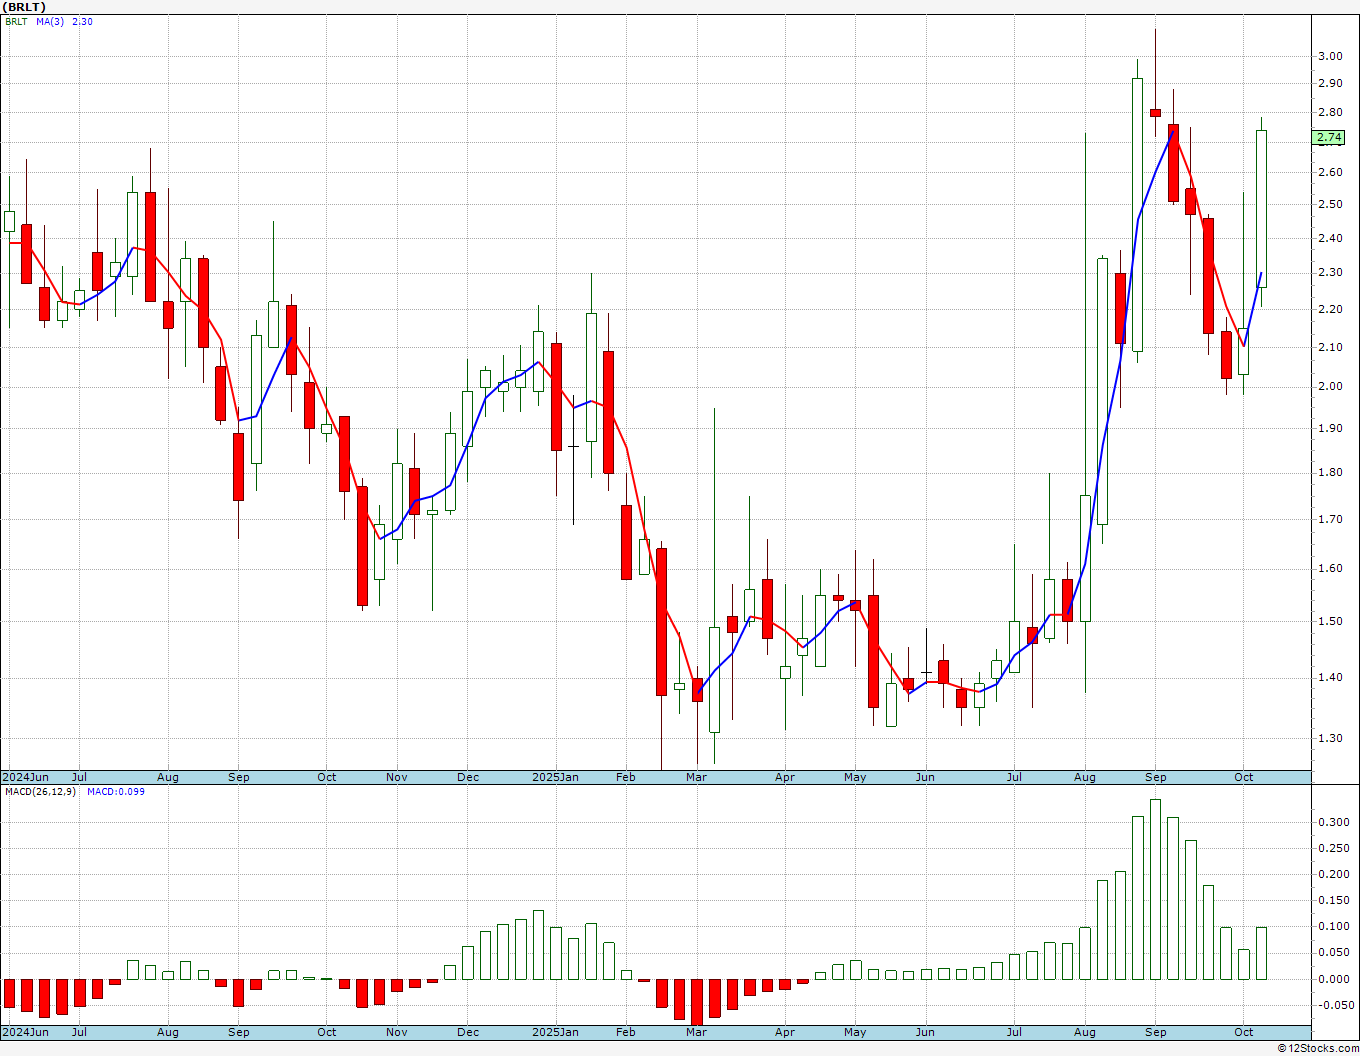Image resolution: width=1360 pixels, height=1056 pixels.
Task: Select the 2.30 moving average value
Action: pyautogui.click(x=83, y=22)
